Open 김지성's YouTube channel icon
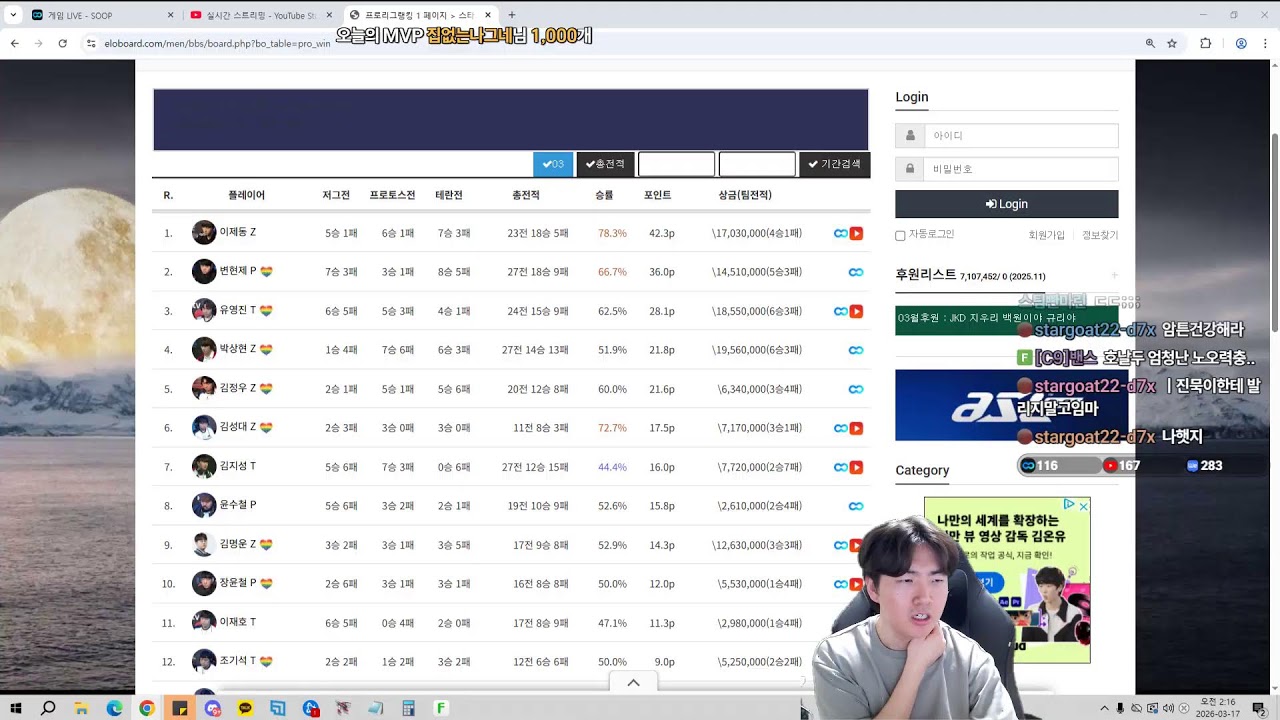Image resolution: width=1280 pixels, height=720 pixels. (x=857, y=467)
